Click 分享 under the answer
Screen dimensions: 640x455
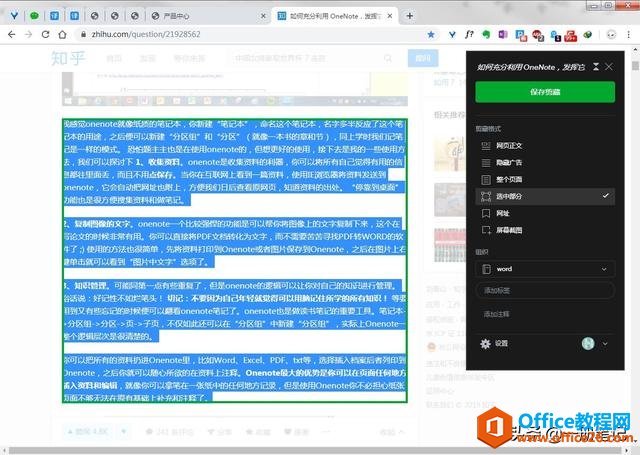[220, 432]
